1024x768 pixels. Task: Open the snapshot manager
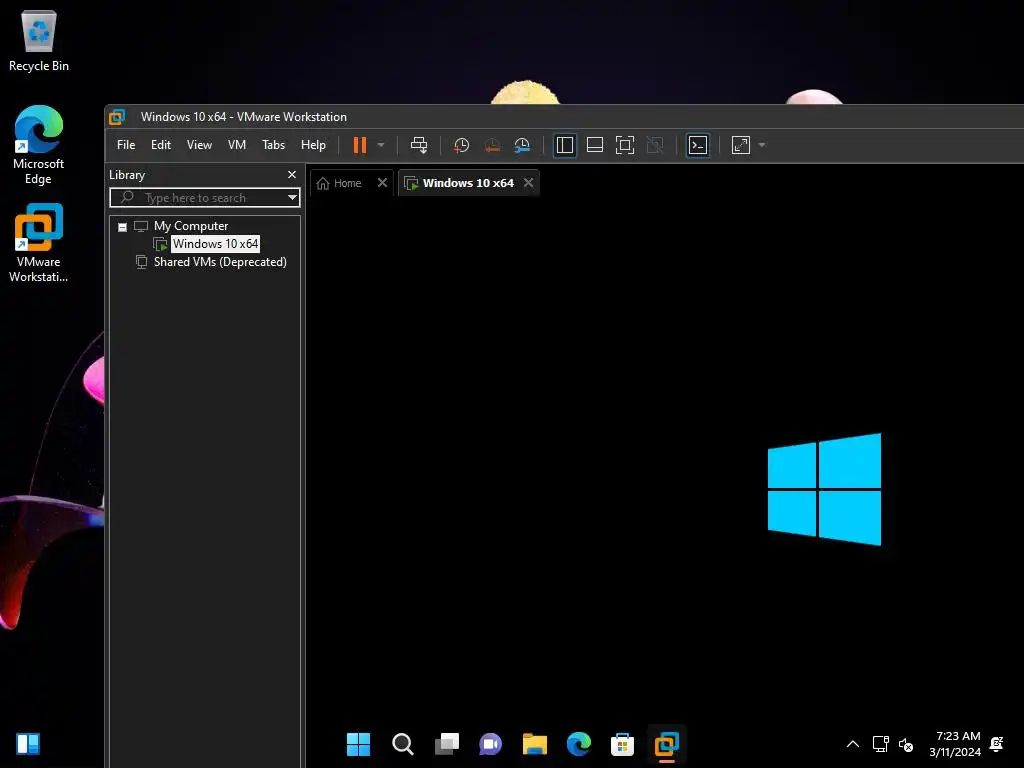(x=522, y=145)
